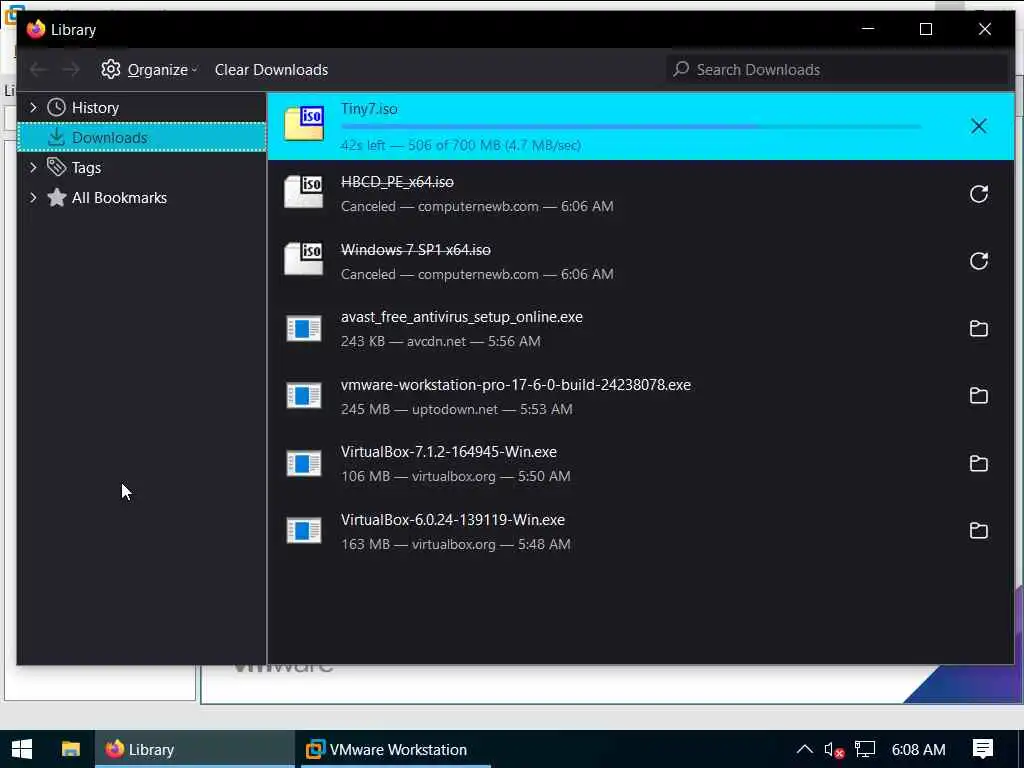Select the HBCD_PE_x64.iso file name
This screenshot has height=768, width=1024.
coord(397,182)
